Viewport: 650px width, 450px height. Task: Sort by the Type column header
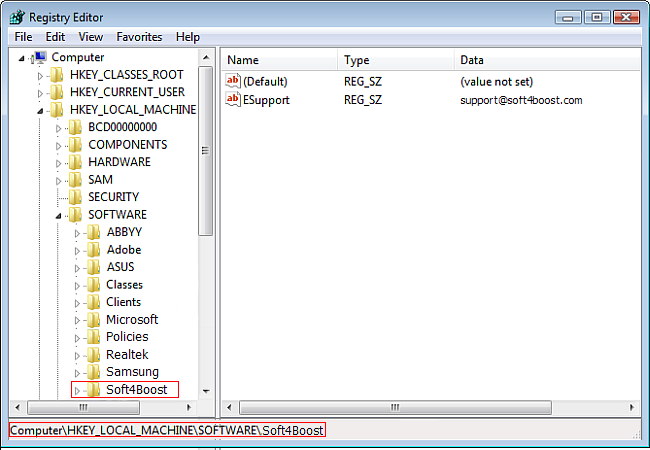(x=396, y=60)
